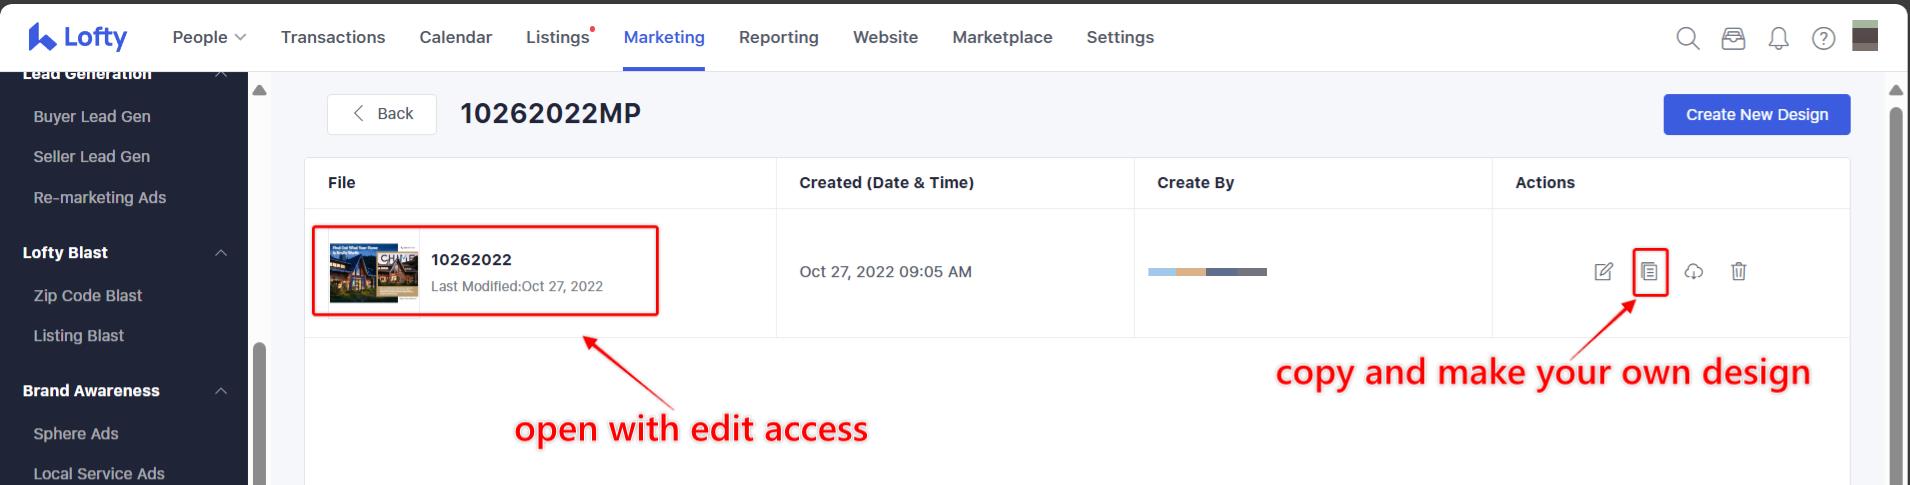Open the inbox tray icon in header
This screenshot has width=1910, height=485.
pyautogui.click(x=1733, y=38)
